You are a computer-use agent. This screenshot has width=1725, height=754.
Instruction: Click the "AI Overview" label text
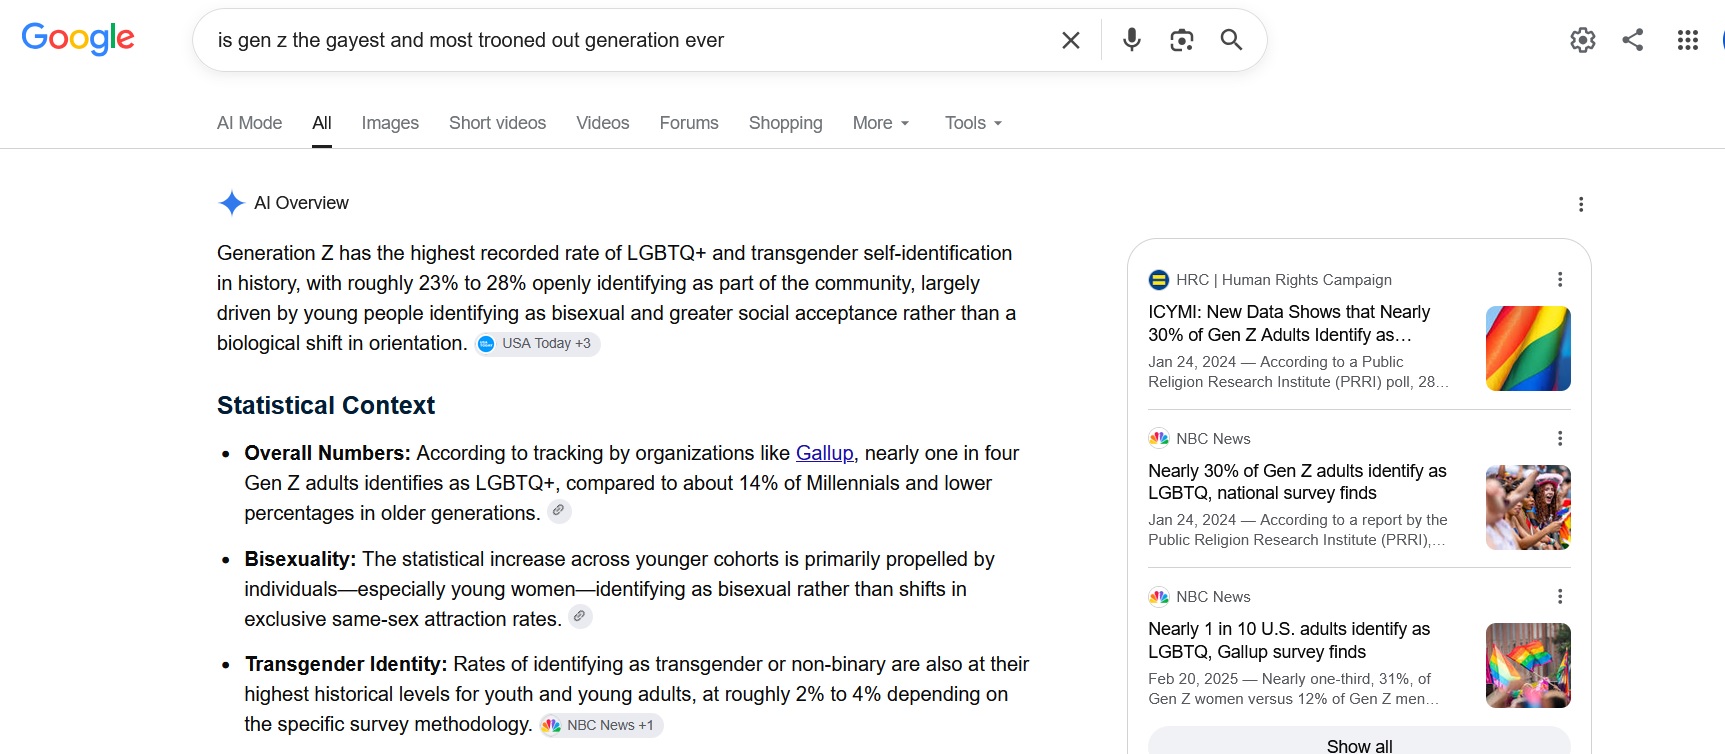tap(301, 203)
